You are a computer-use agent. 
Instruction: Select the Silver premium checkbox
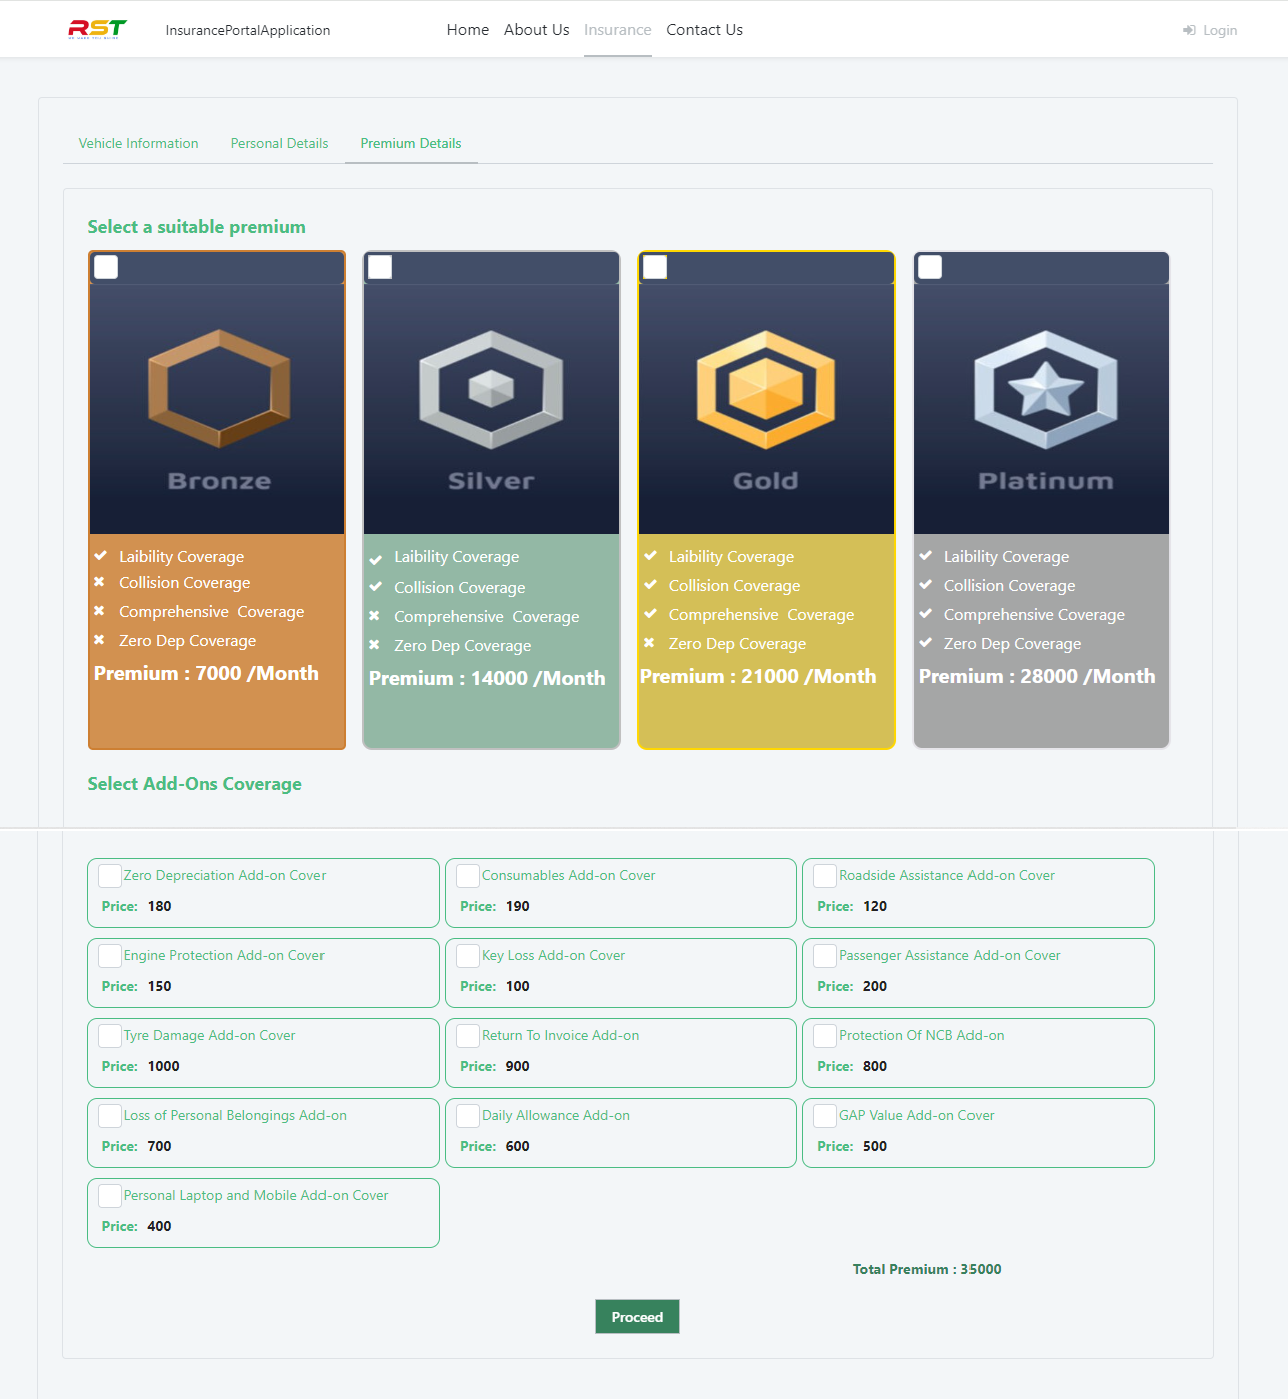point(380,267)
